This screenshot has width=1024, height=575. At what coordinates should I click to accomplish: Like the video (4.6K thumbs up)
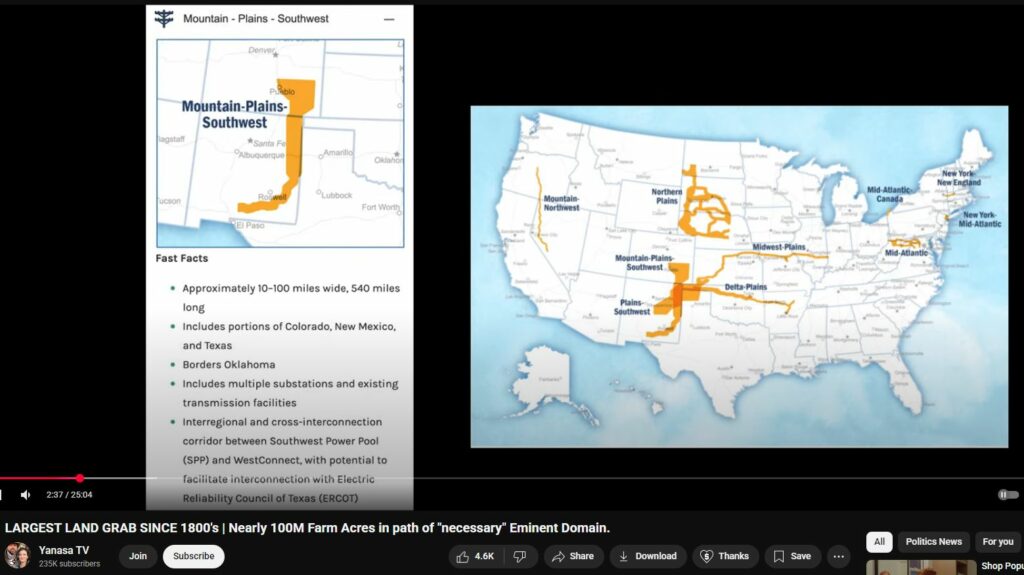pyautogui.click(x=475, y=556)
